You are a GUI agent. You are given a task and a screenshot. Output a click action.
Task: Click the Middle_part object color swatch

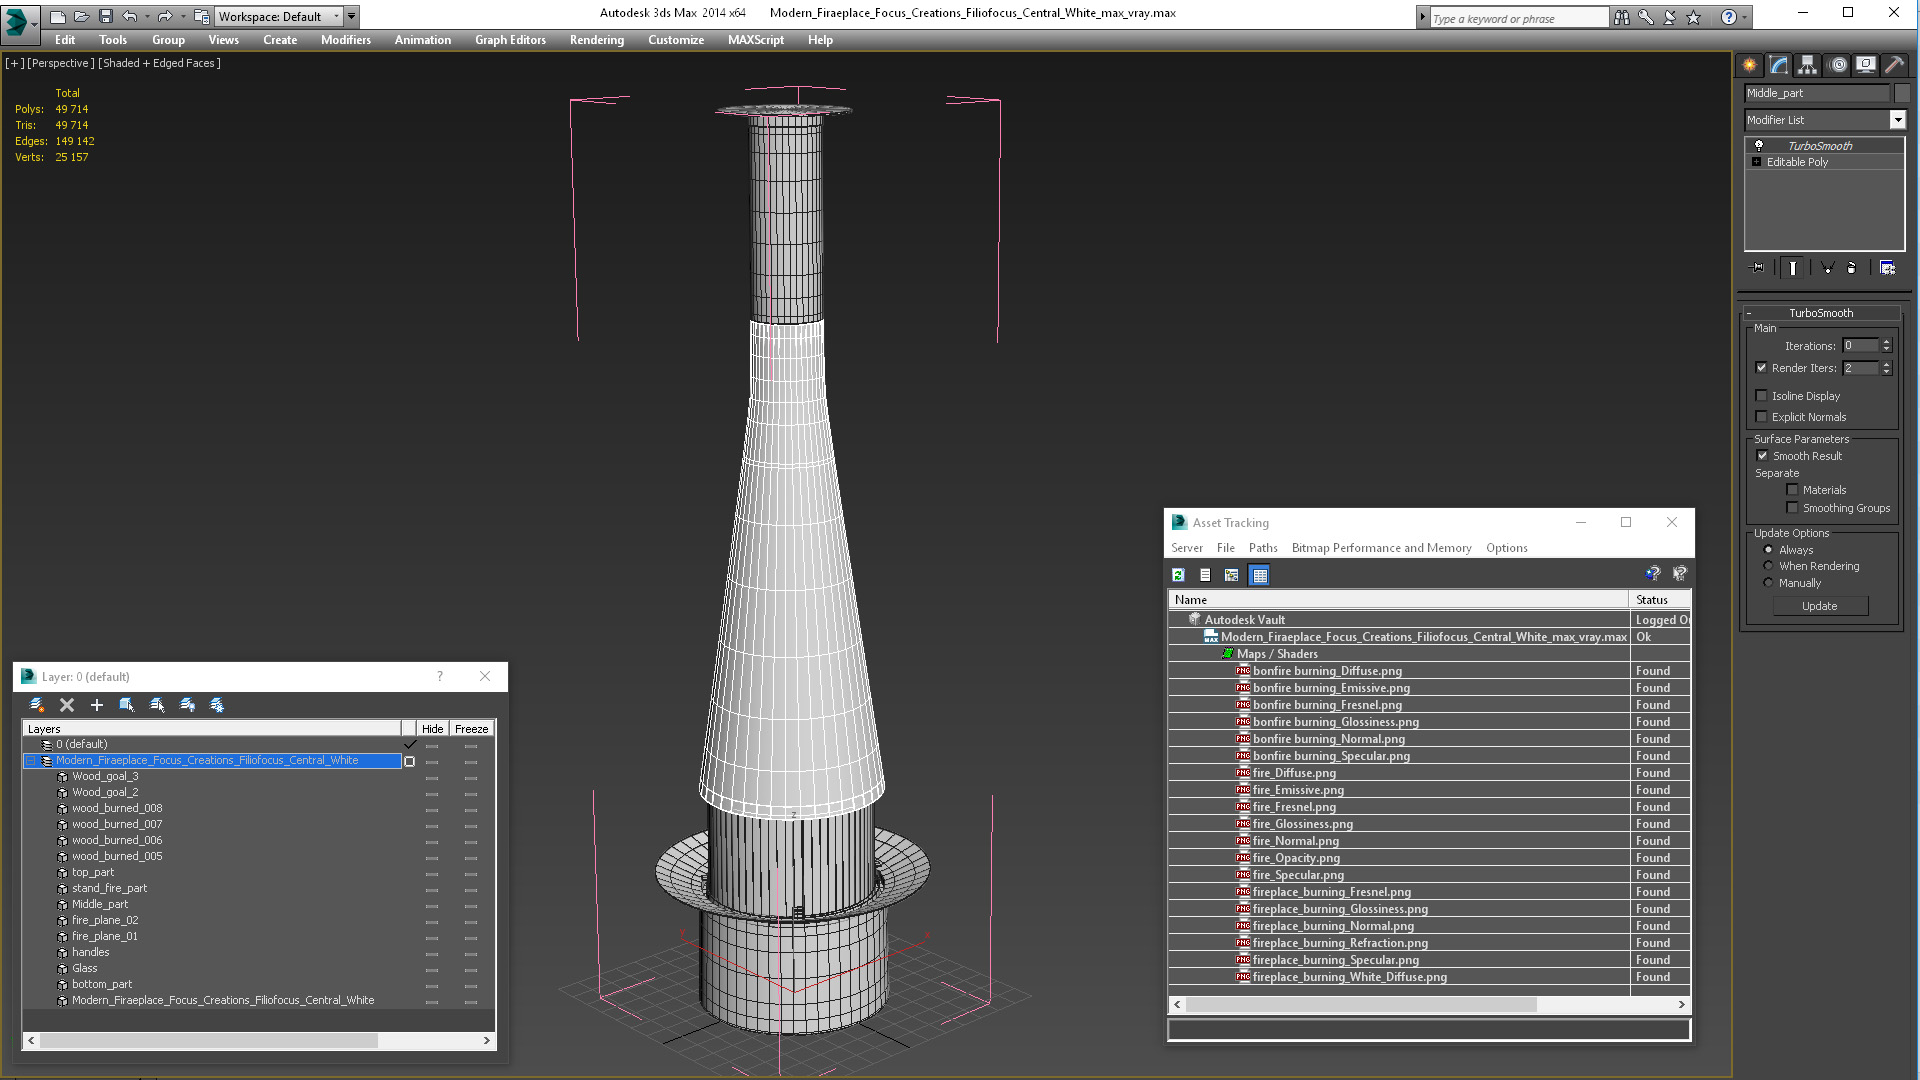1902,93
